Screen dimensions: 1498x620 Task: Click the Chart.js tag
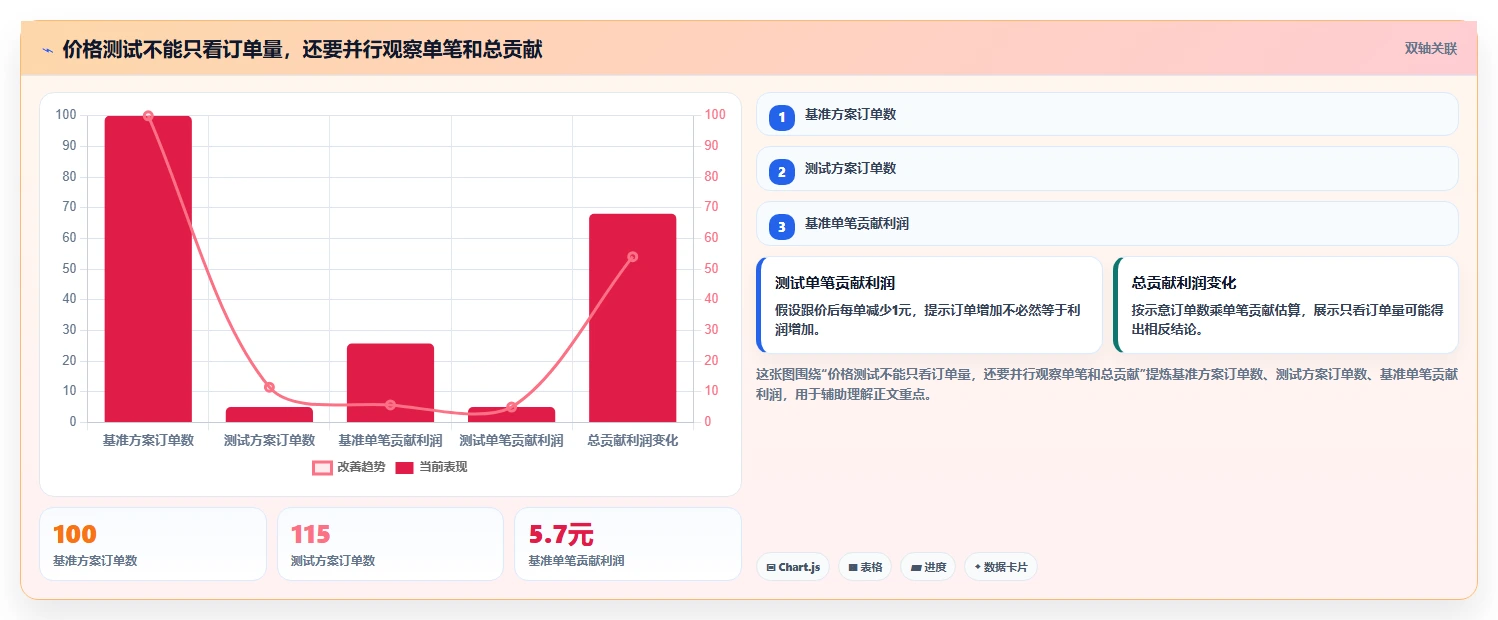point(793,567)
